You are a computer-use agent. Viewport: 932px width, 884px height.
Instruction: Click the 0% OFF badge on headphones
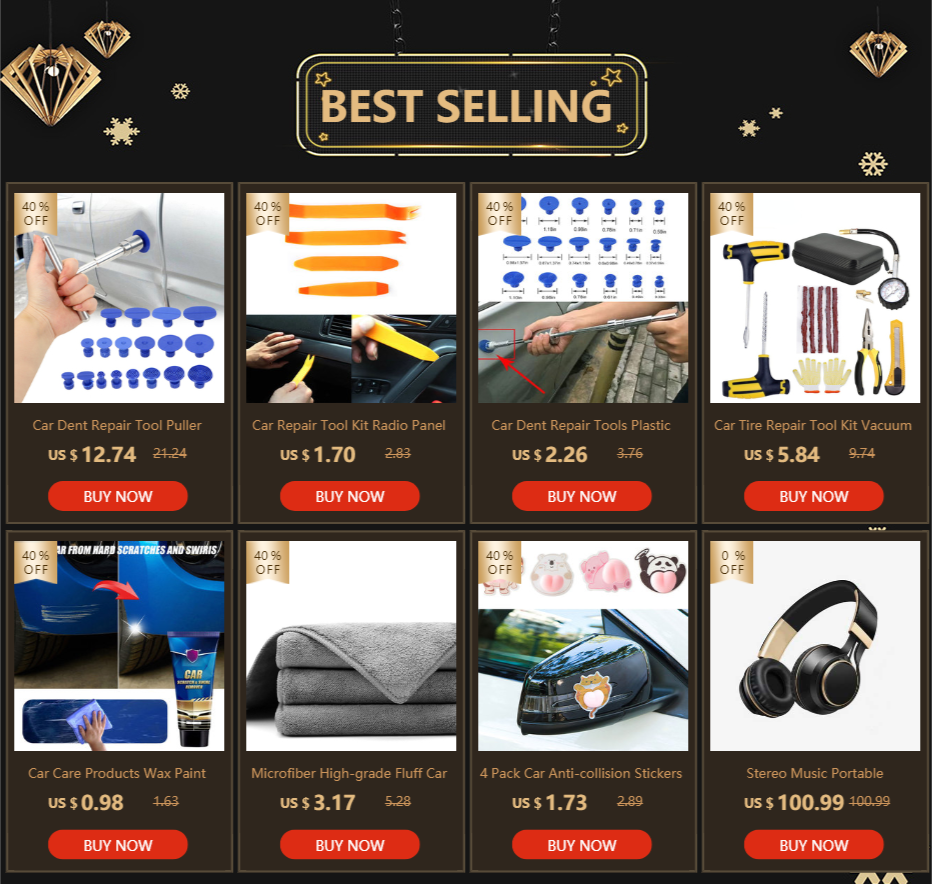[x=732, y=562]
